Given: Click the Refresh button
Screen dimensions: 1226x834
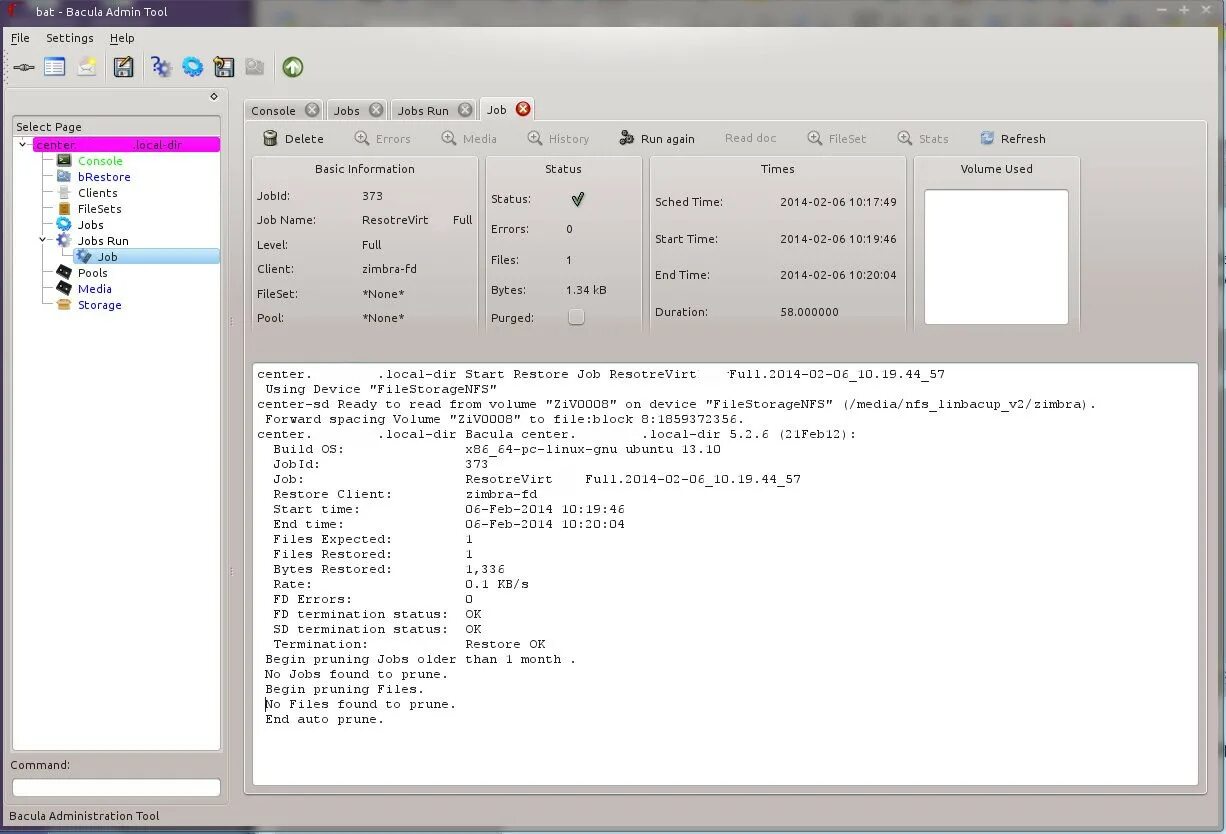Looking at the screenshot, I should click(1012, 139).
